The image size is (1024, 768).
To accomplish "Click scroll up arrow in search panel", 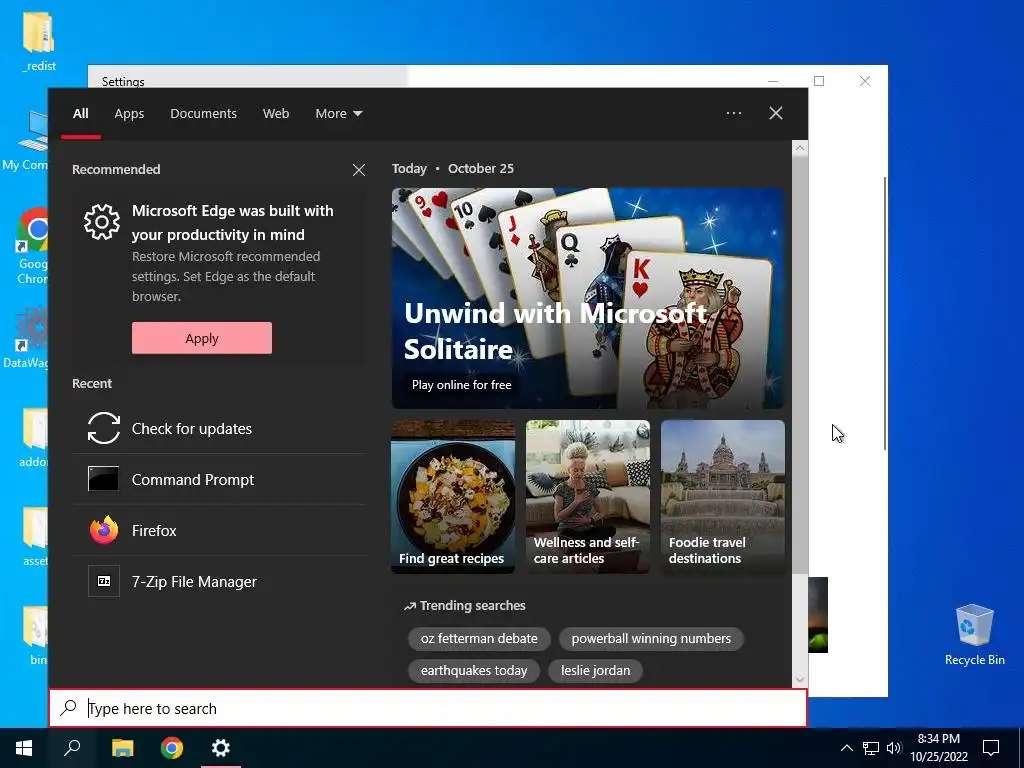I will point(800,149).
